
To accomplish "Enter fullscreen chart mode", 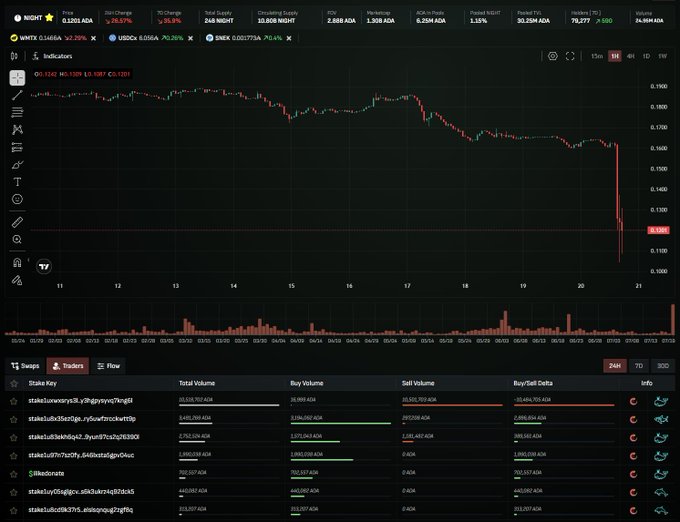I will click(x=570, y=56).
